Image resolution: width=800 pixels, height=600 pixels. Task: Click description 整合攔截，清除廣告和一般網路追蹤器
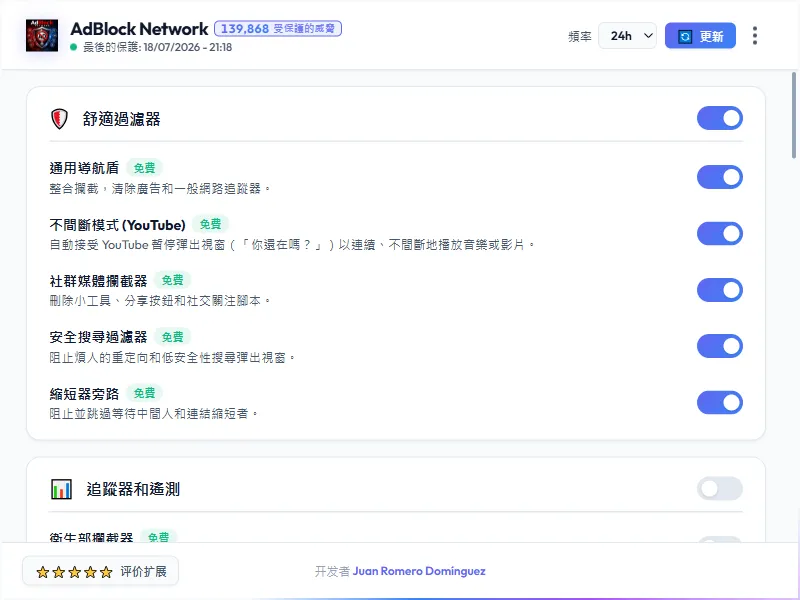point(160,189)
